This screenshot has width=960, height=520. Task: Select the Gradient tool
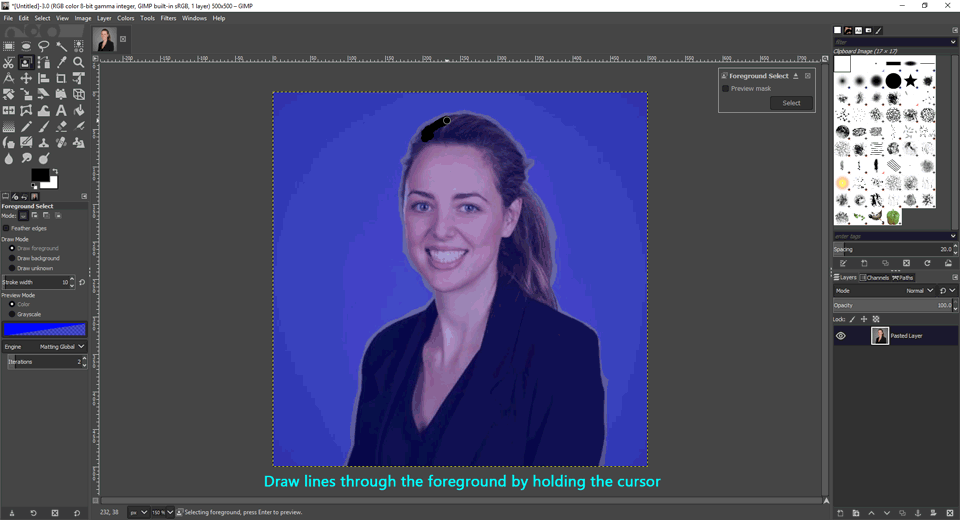(x=9, y=127)
